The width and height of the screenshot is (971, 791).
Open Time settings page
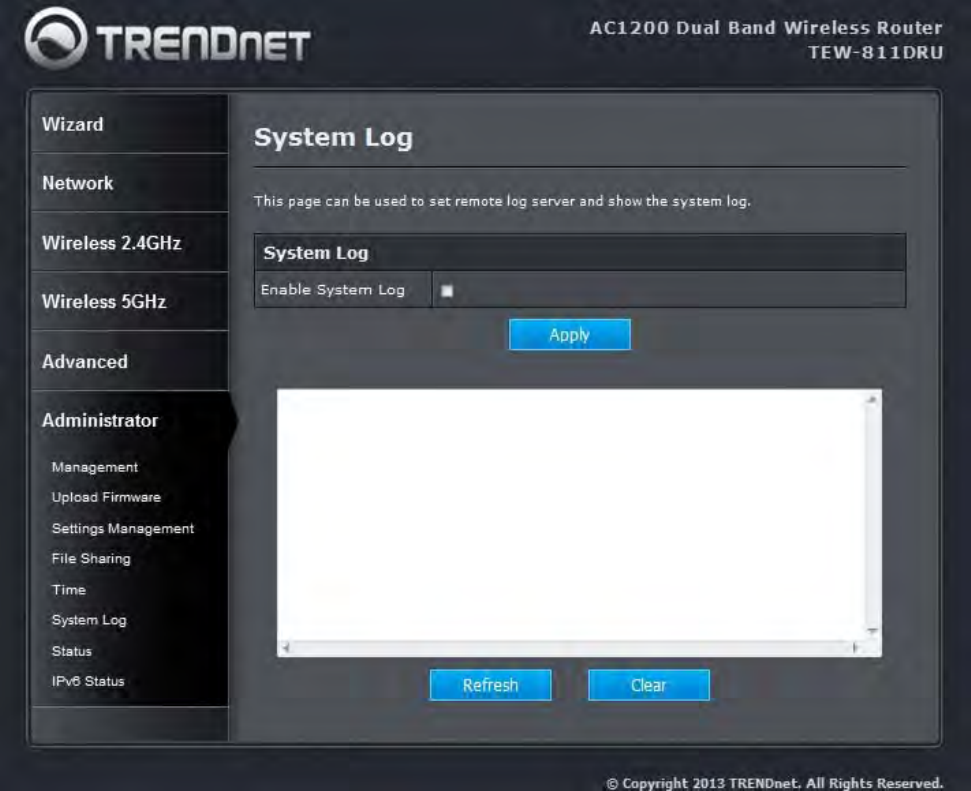[69, 590]
